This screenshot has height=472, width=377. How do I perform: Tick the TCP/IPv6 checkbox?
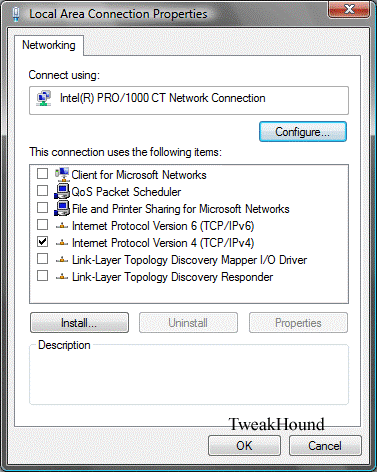[42, 225]
